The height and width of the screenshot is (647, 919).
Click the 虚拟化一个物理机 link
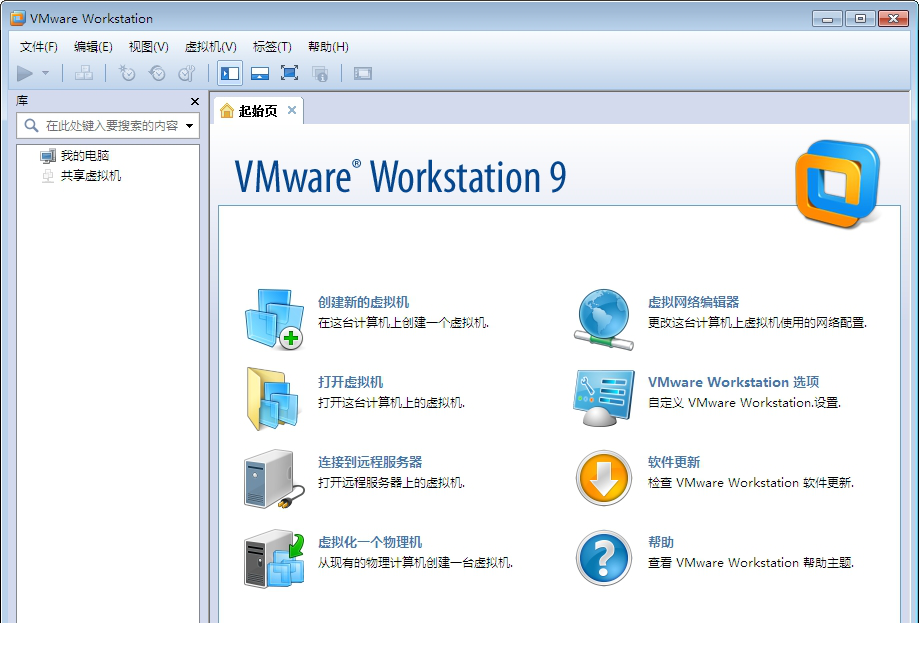click(370, 542)
